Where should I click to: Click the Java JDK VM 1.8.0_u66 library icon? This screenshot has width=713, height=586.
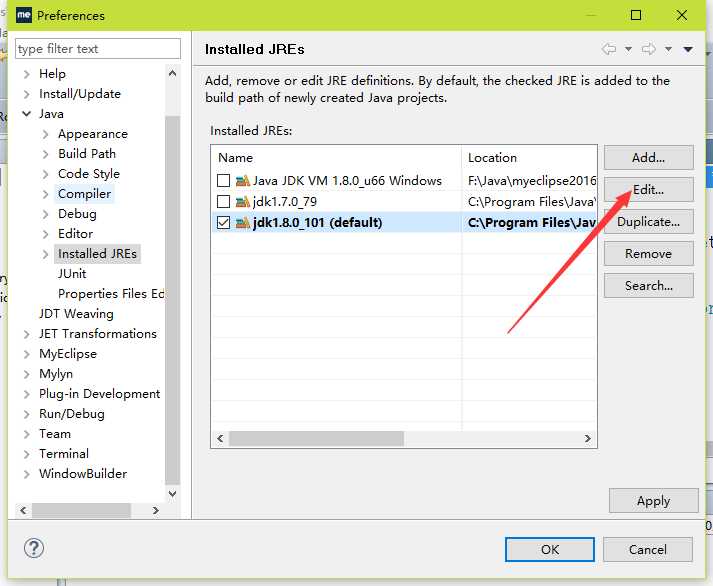(243, 180)
